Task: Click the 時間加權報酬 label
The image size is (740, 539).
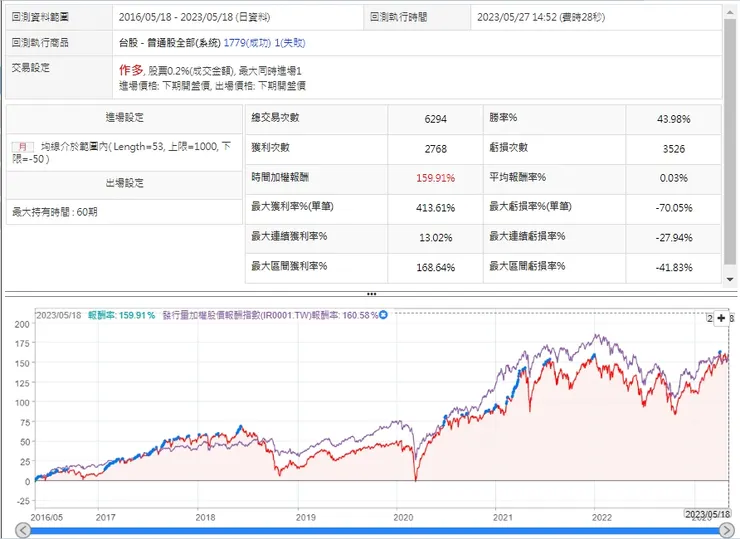Action: [280, 177]
